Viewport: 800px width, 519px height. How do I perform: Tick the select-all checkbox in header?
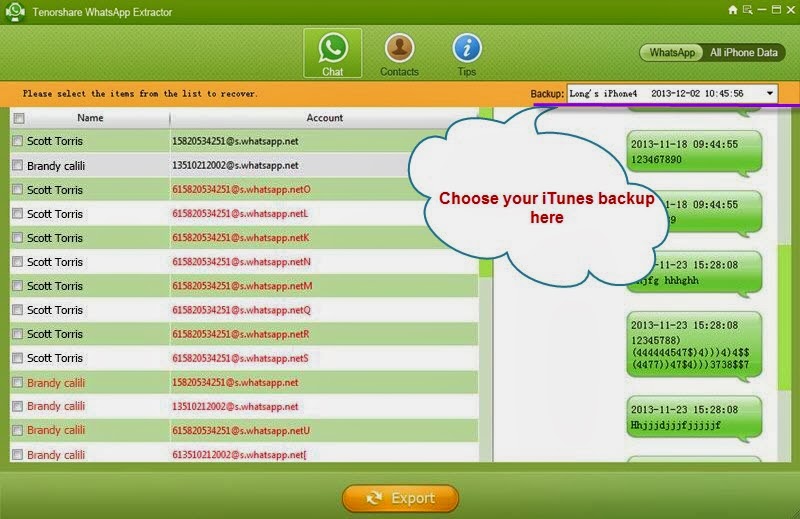pos(19,118)
